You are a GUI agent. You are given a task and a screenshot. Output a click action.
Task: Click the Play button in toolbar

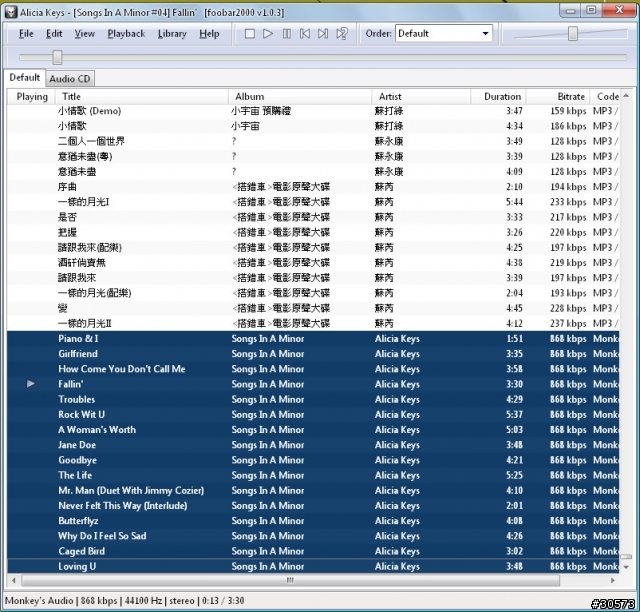[268, 33]
